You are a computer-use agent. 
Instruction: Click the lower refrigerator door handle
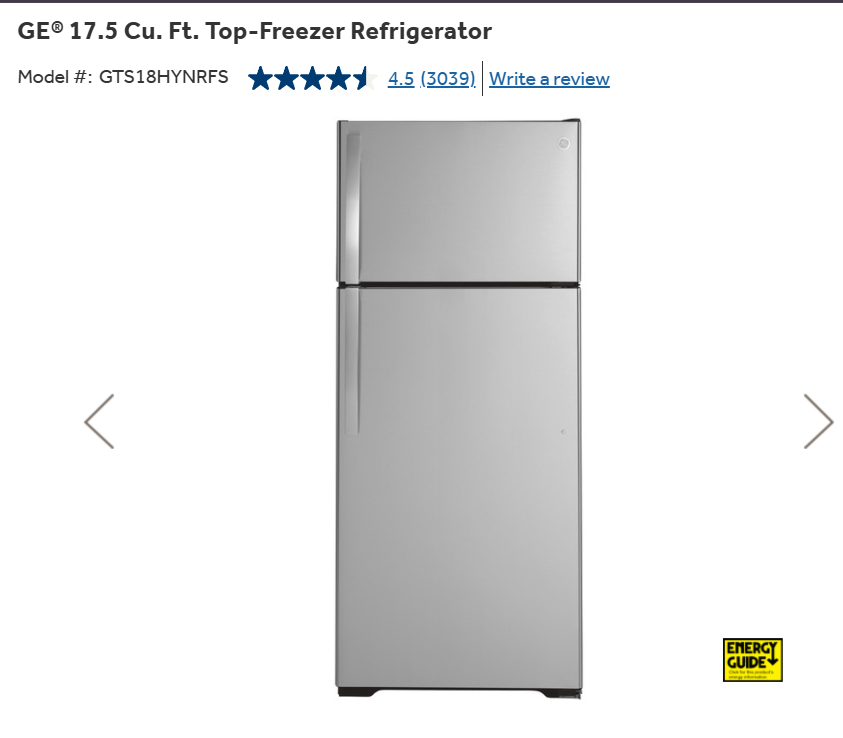pyautogui.click(x=352, y=361)
